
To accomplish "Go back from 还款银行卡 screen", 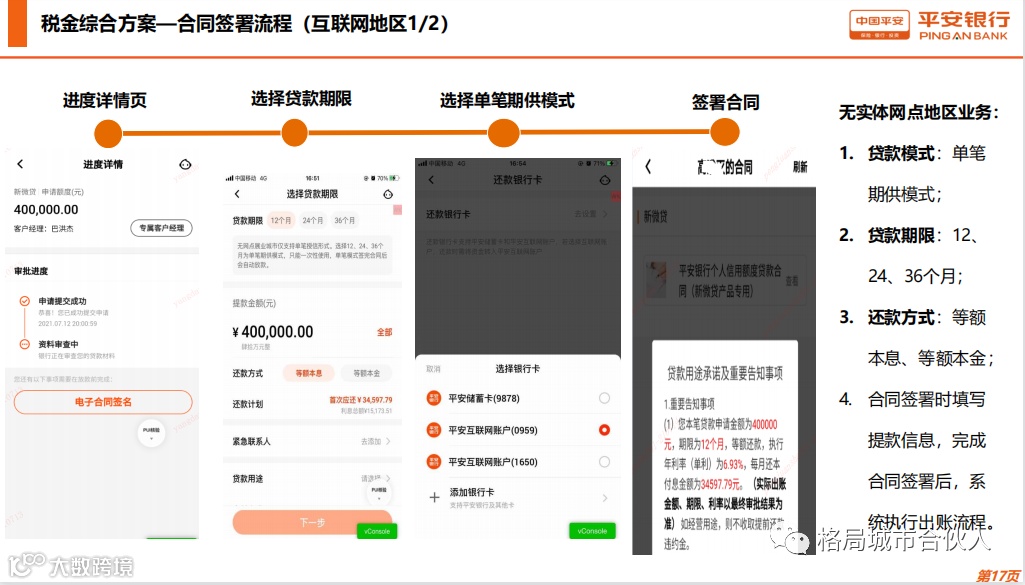I will 431,180.
